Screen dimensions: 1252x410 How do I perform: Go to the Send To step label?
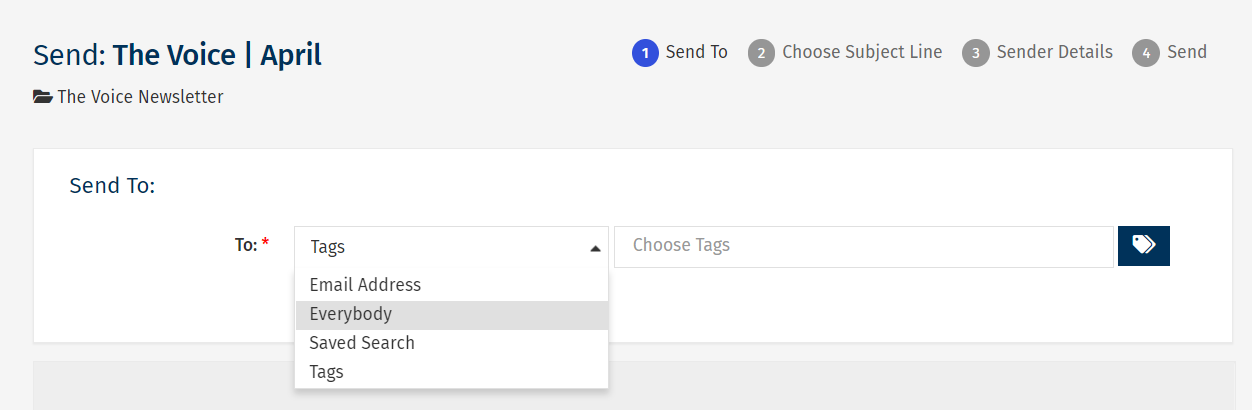click(696, 52)
